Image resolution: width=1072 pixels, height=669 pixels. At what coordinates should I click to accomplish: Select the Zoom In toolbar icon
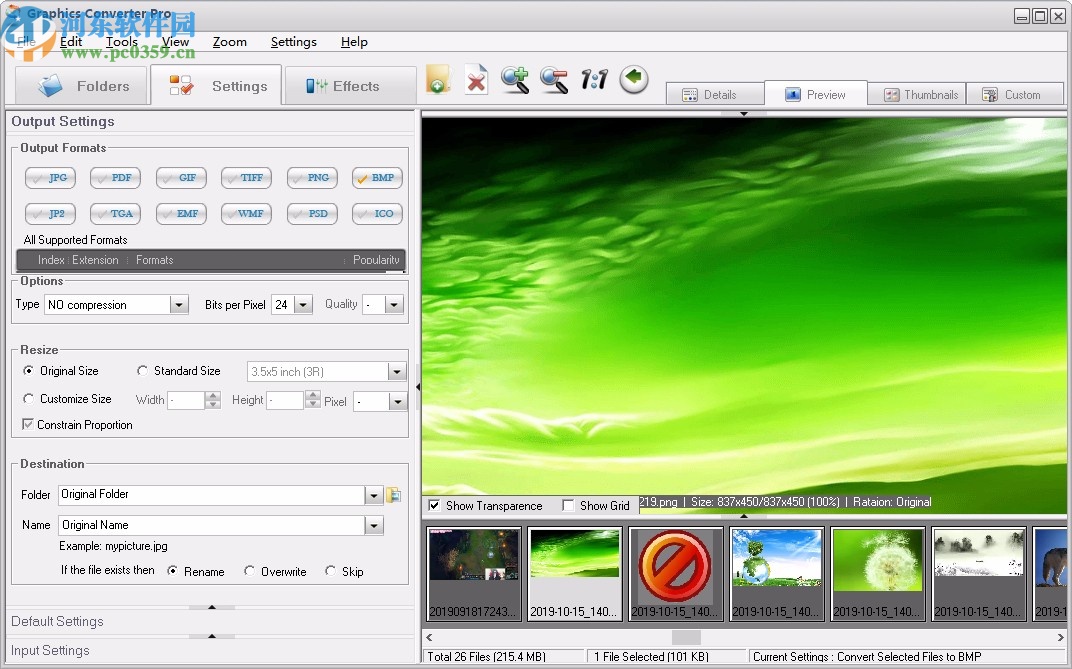(x=515, y=79)
